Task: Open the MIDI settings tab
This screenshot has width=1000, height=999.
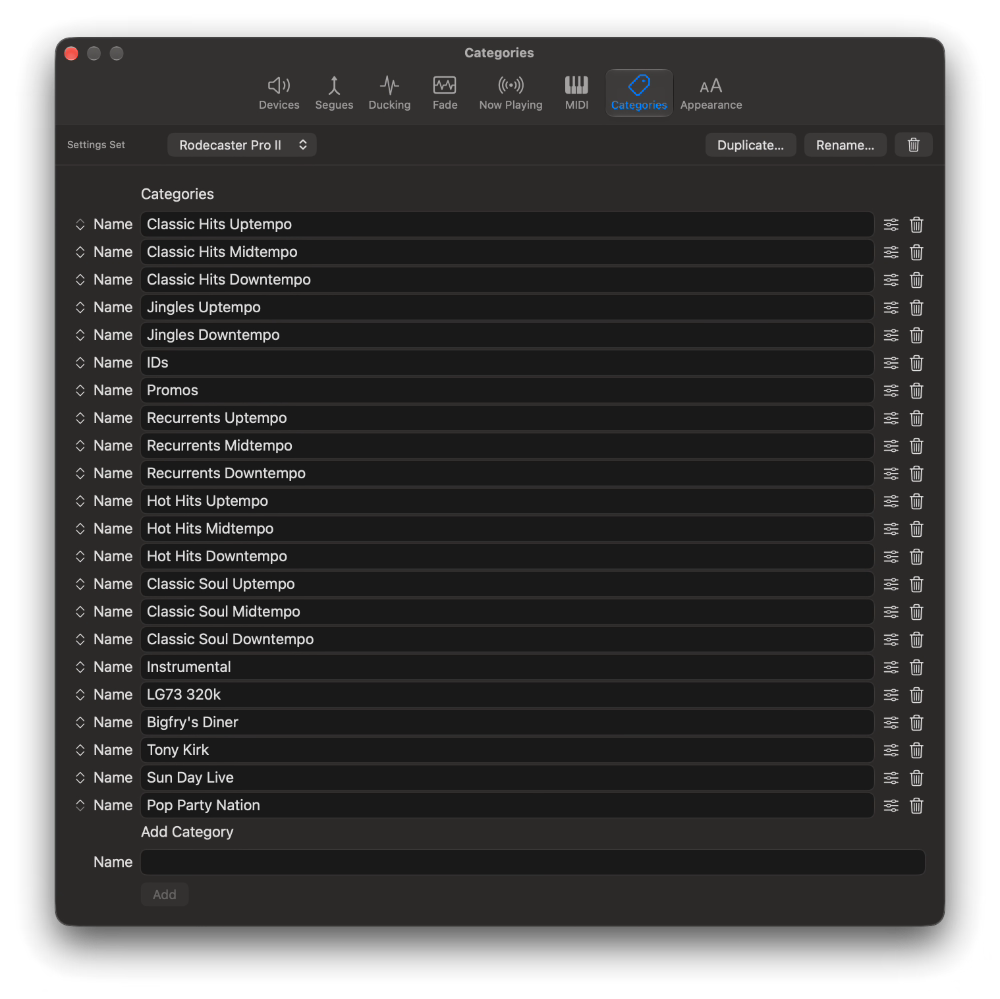Action: click(x=577, y=92)
